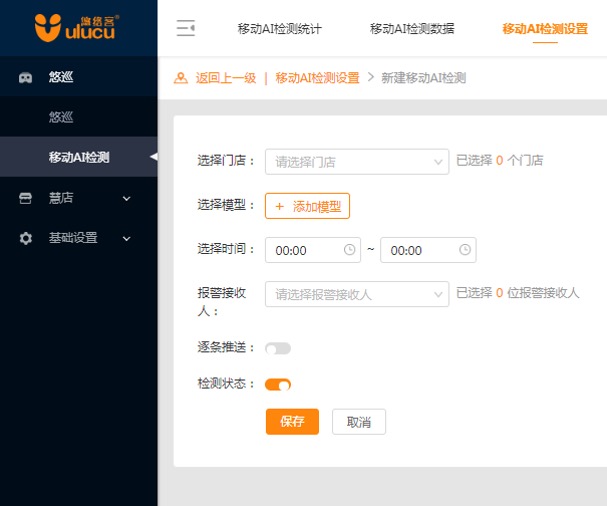Click the clock icon in start time field
This screenshot has width=607, height=506.
coord(350,250)
